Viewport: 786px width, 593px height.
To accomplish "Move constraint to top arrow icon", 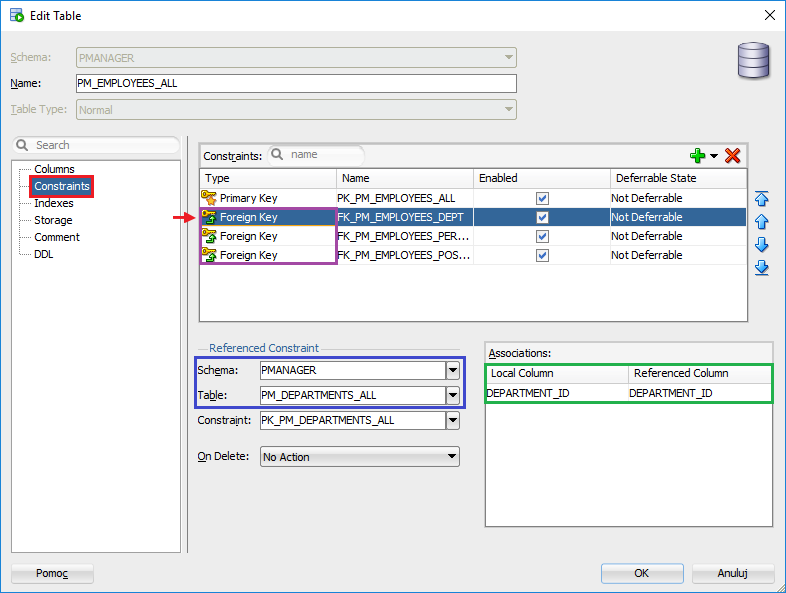I will 761,199.
